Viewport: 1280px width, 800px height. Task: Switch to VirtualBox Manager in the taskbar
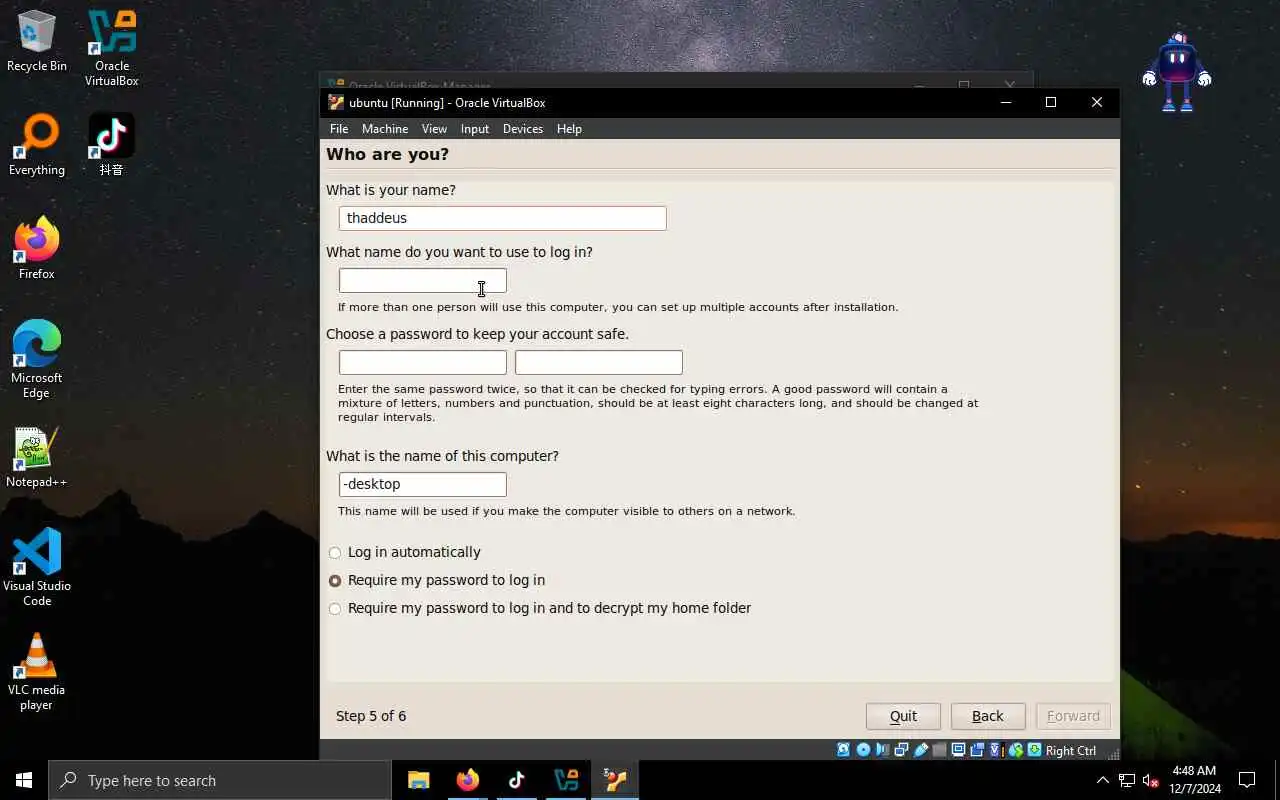[566, 780]
